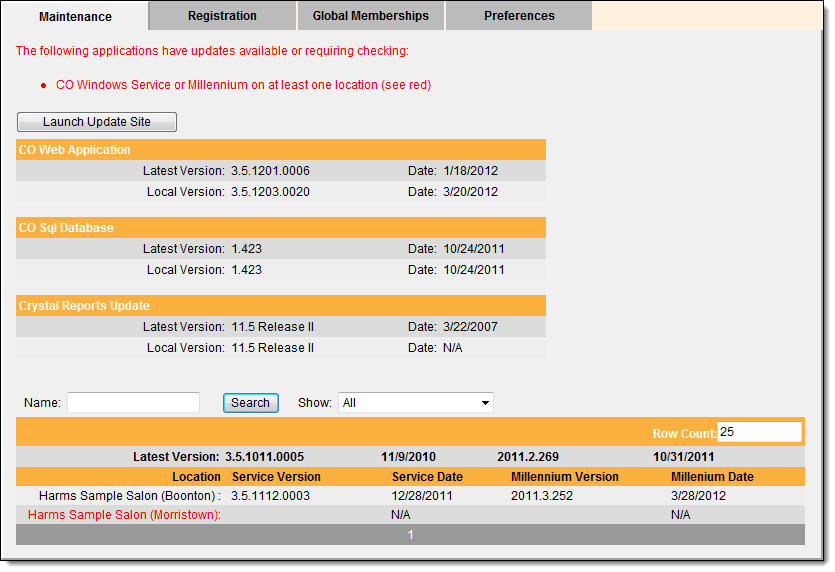Image resolution: width=835 pixels, height=572 pixels.
Task: Expand the Show dropdown set to All
Action: pos(415,403)
